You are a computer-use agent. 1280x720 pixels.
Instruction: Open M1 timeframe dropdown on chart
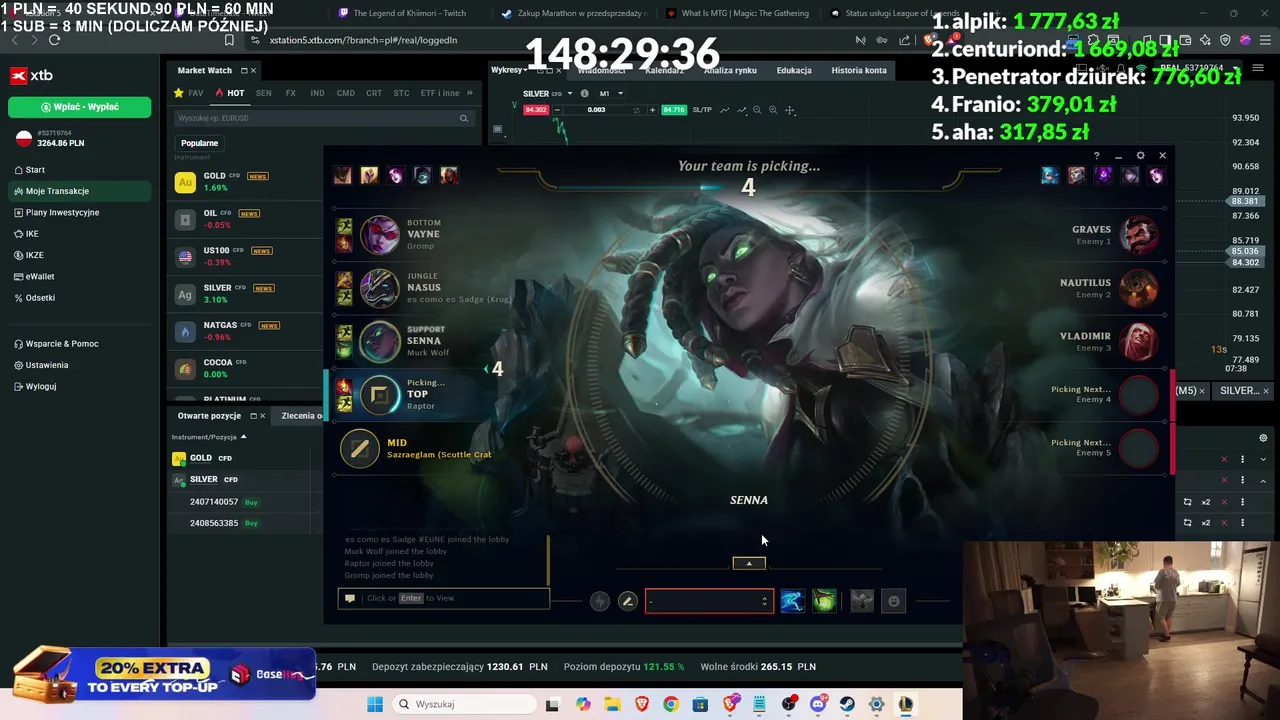tap(610, 94)
